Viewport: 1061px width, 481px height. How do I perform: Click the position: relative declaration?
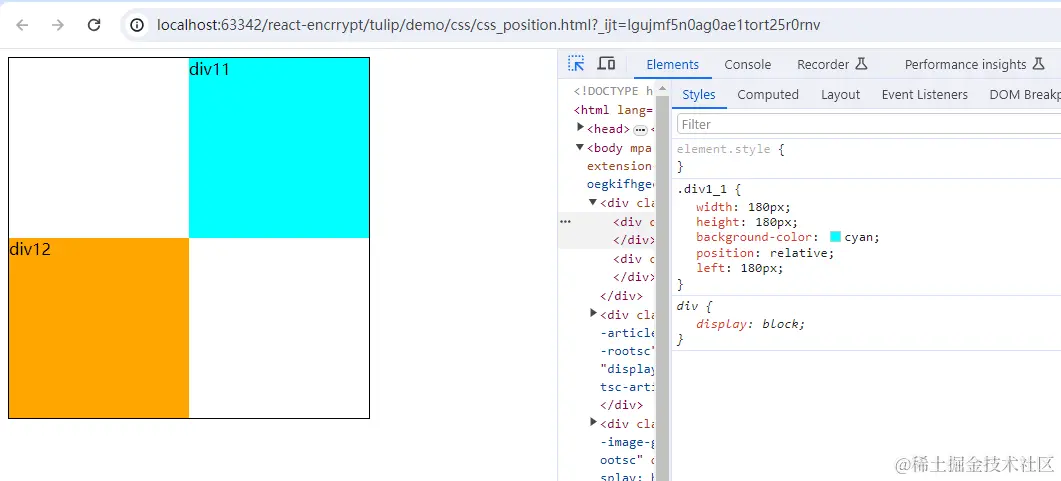point(765,252)
